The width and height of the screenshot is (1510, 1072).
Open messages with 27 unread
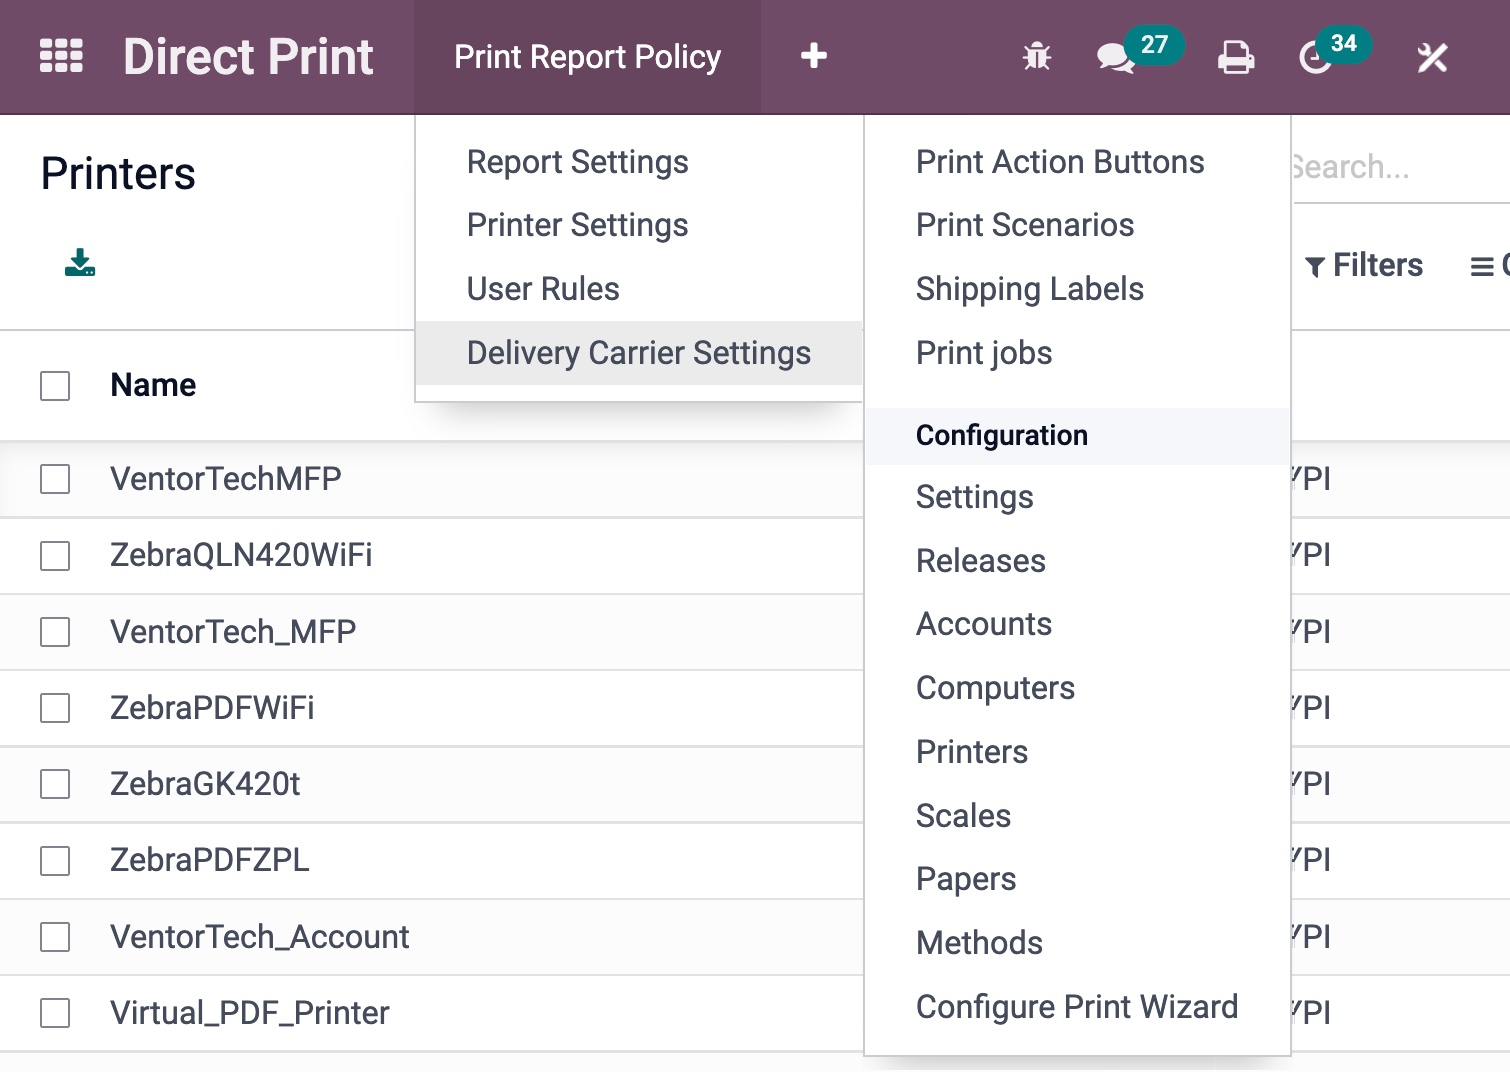pyautogui.click(x=1113, y=57)
